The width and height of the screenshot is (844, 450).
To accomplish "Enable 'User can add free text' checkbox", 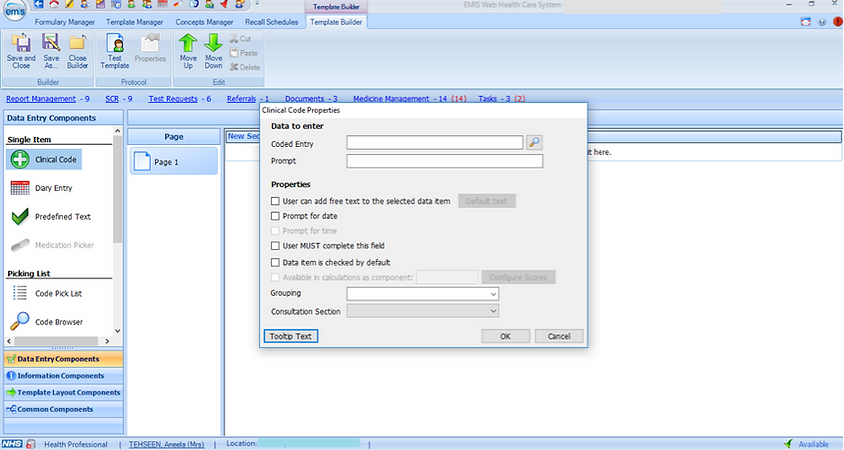I will click(x=275, y=201).
